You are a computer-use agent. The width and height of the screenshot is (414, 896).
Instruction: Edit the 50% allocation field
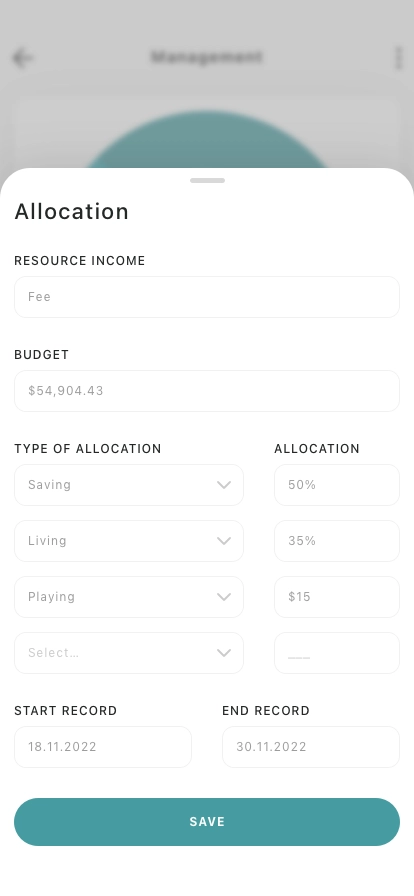point(337,485)
